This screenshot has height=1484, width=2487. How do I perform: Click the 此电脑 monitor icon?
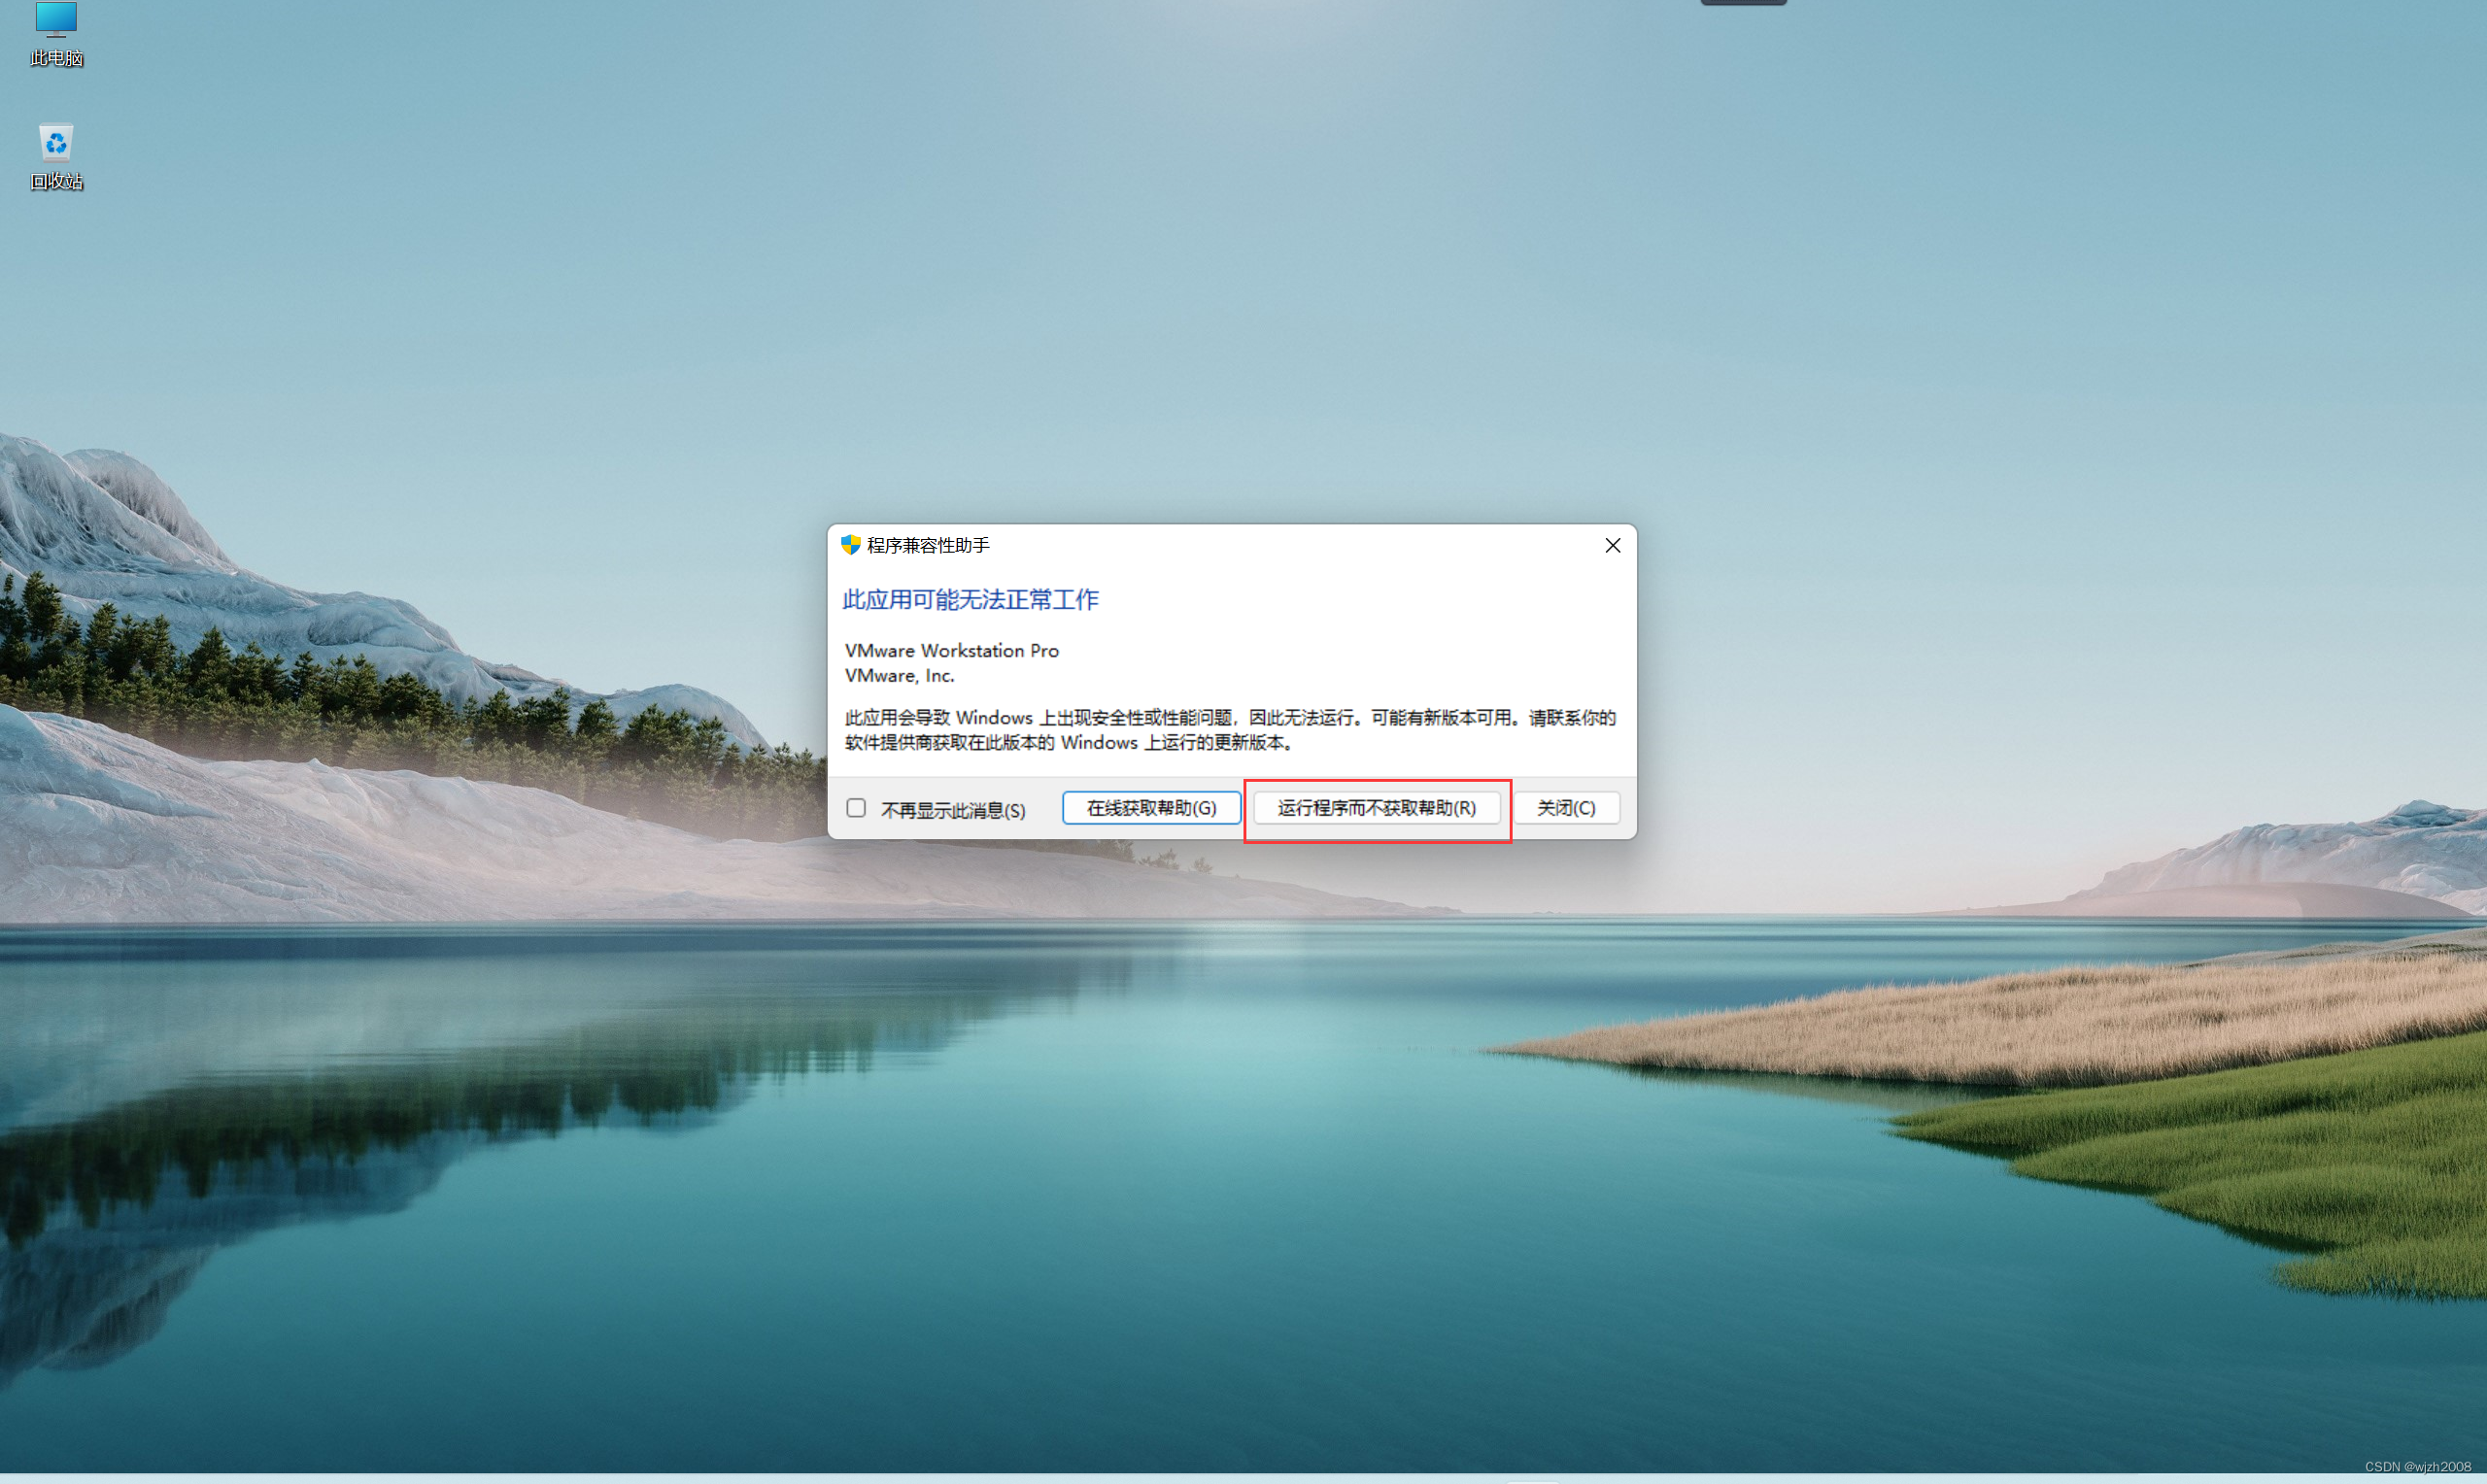coord(56,18)
